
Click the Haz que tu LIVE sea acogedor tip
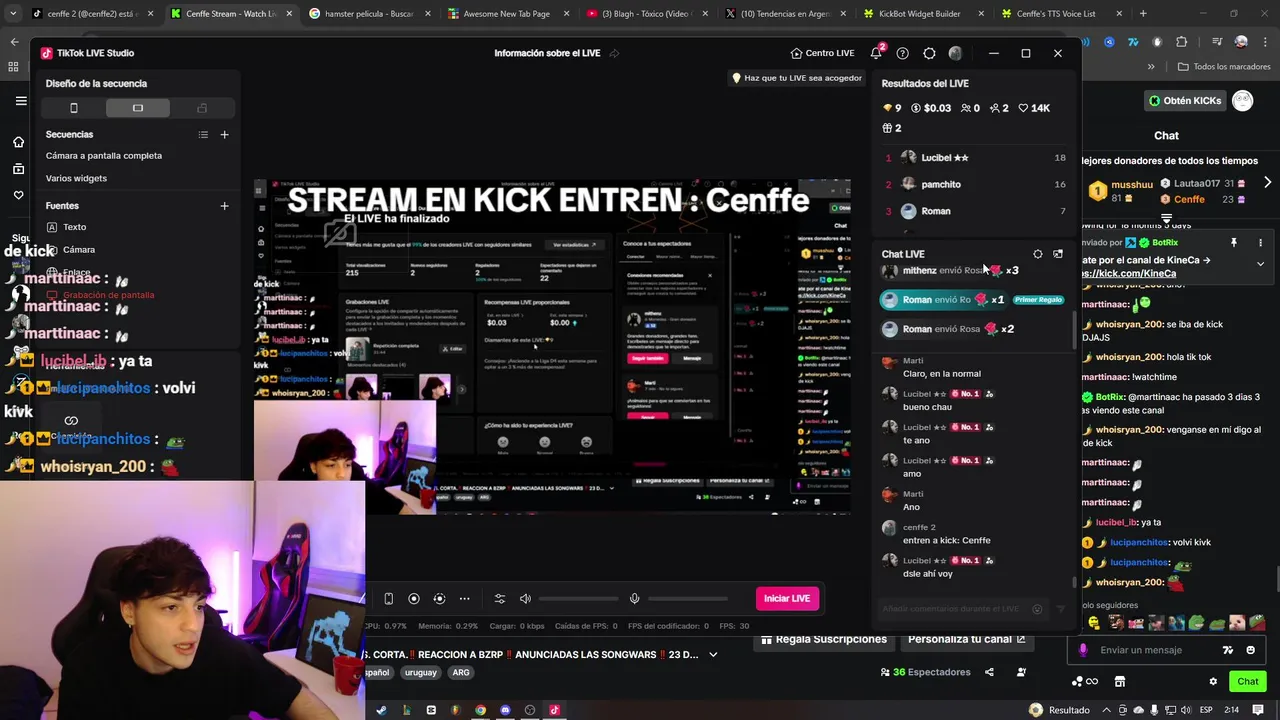click(797, 78)
